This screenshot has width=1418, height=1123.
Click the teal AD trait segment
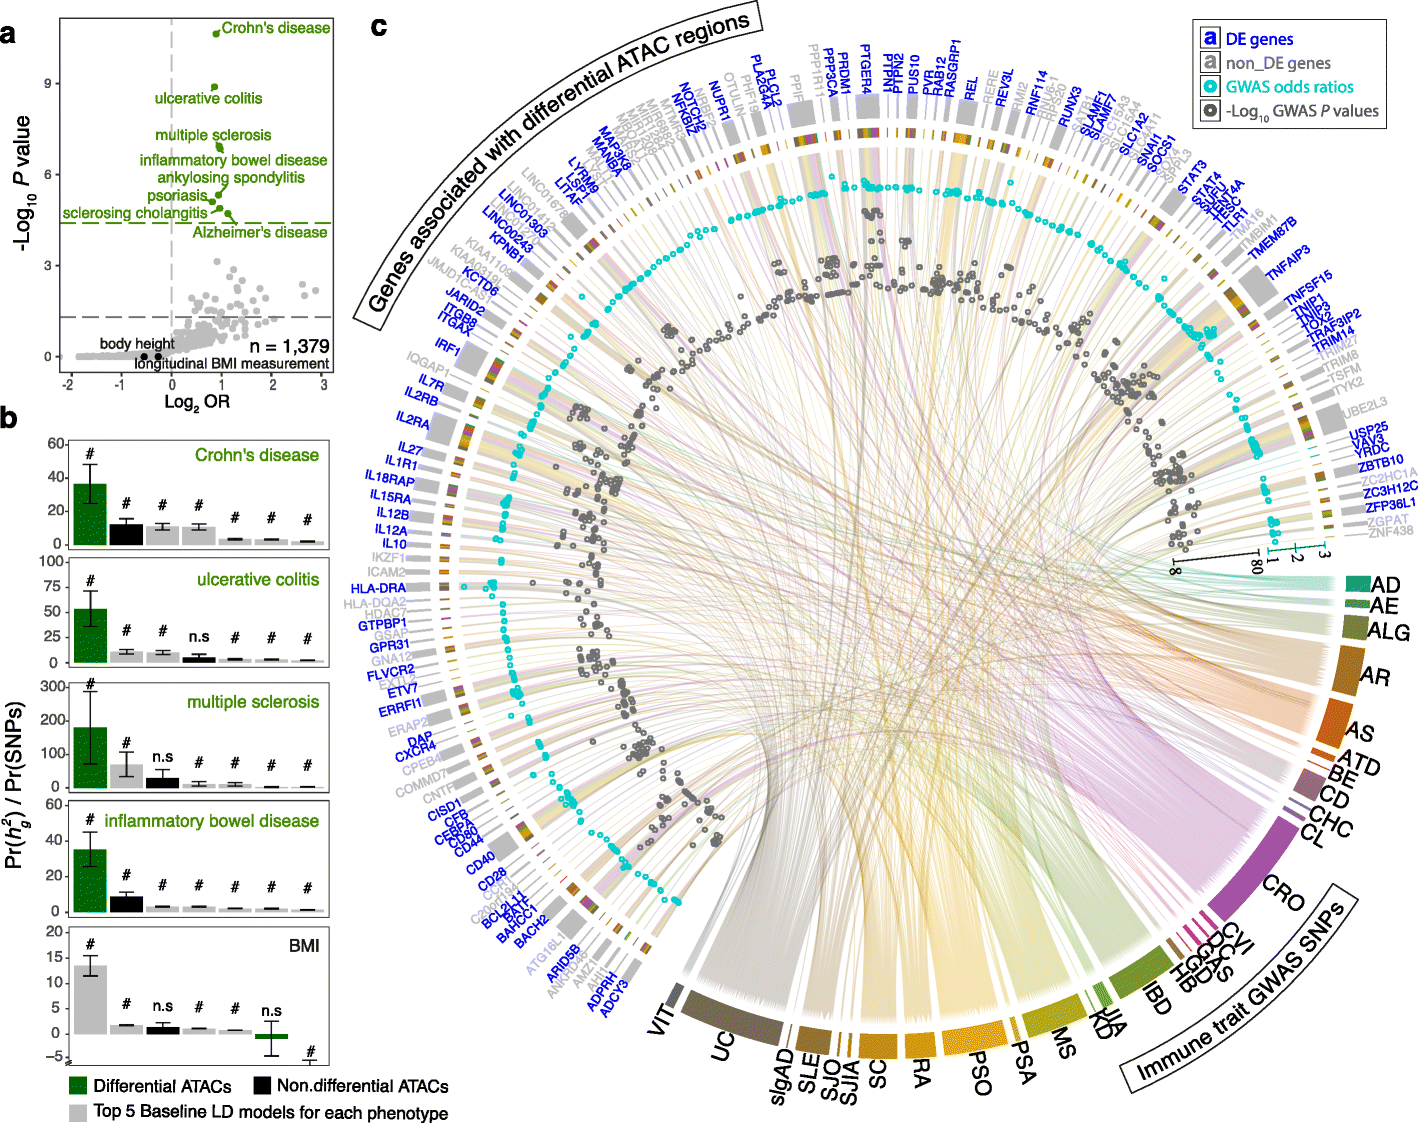[1358, 584]
